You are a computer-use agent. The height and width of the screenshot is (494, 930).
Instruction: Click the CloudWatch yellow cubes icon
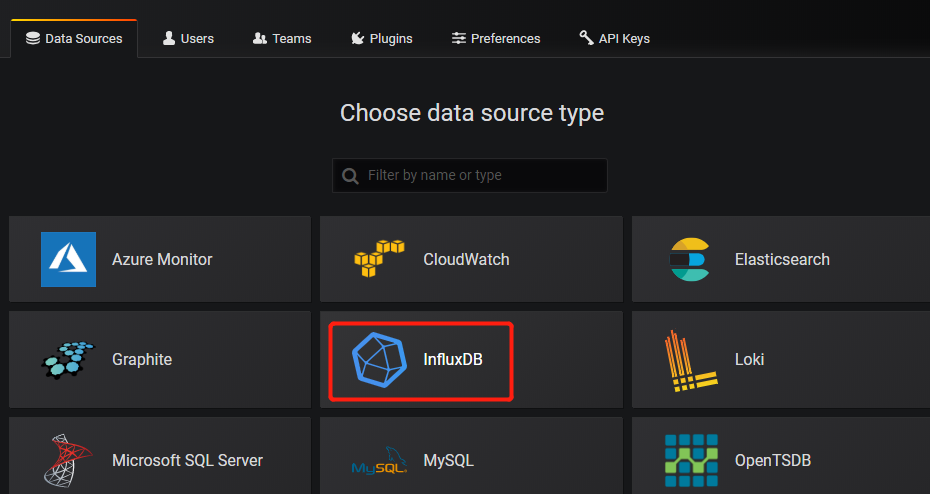point(380,259)
